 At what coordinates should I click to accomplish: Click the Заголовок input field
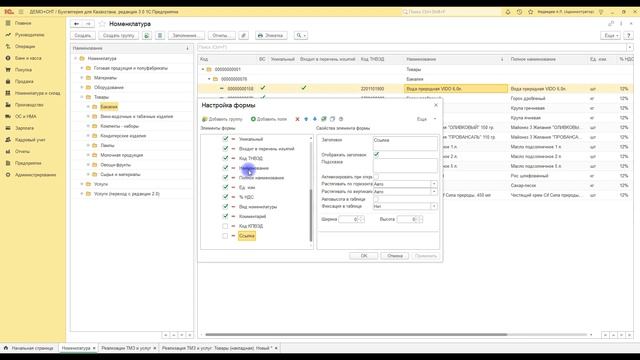click(405, 143)
